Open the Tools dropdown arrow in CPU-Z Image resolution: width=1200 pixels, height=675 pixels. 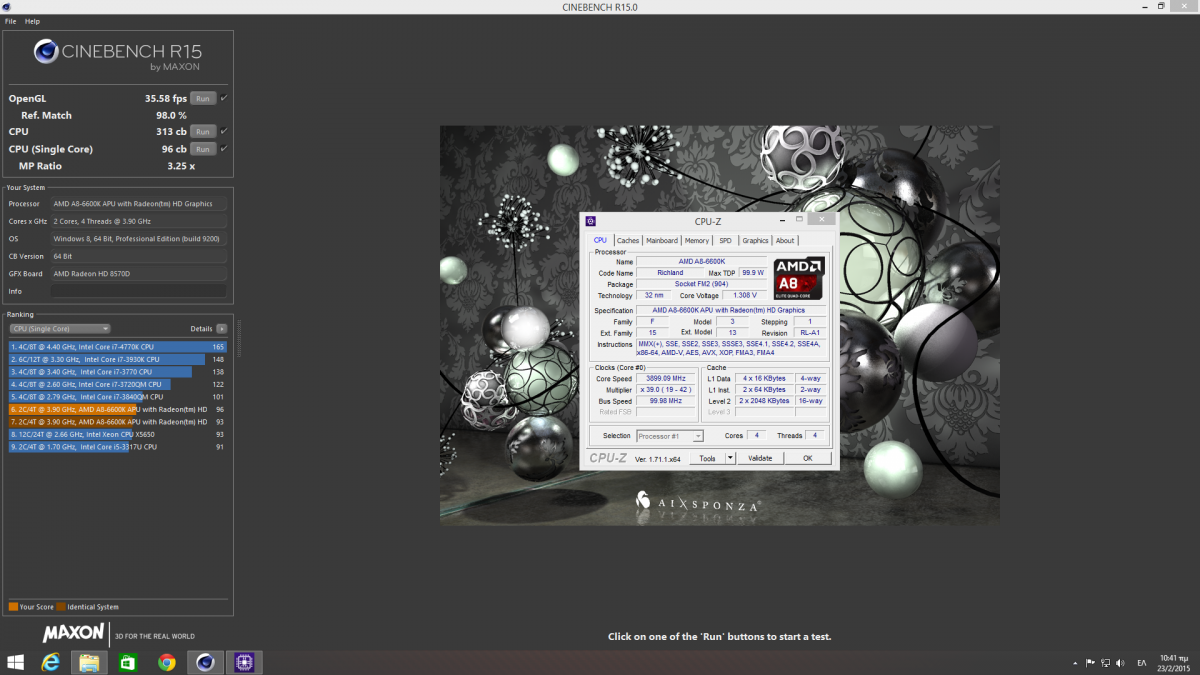731,458
